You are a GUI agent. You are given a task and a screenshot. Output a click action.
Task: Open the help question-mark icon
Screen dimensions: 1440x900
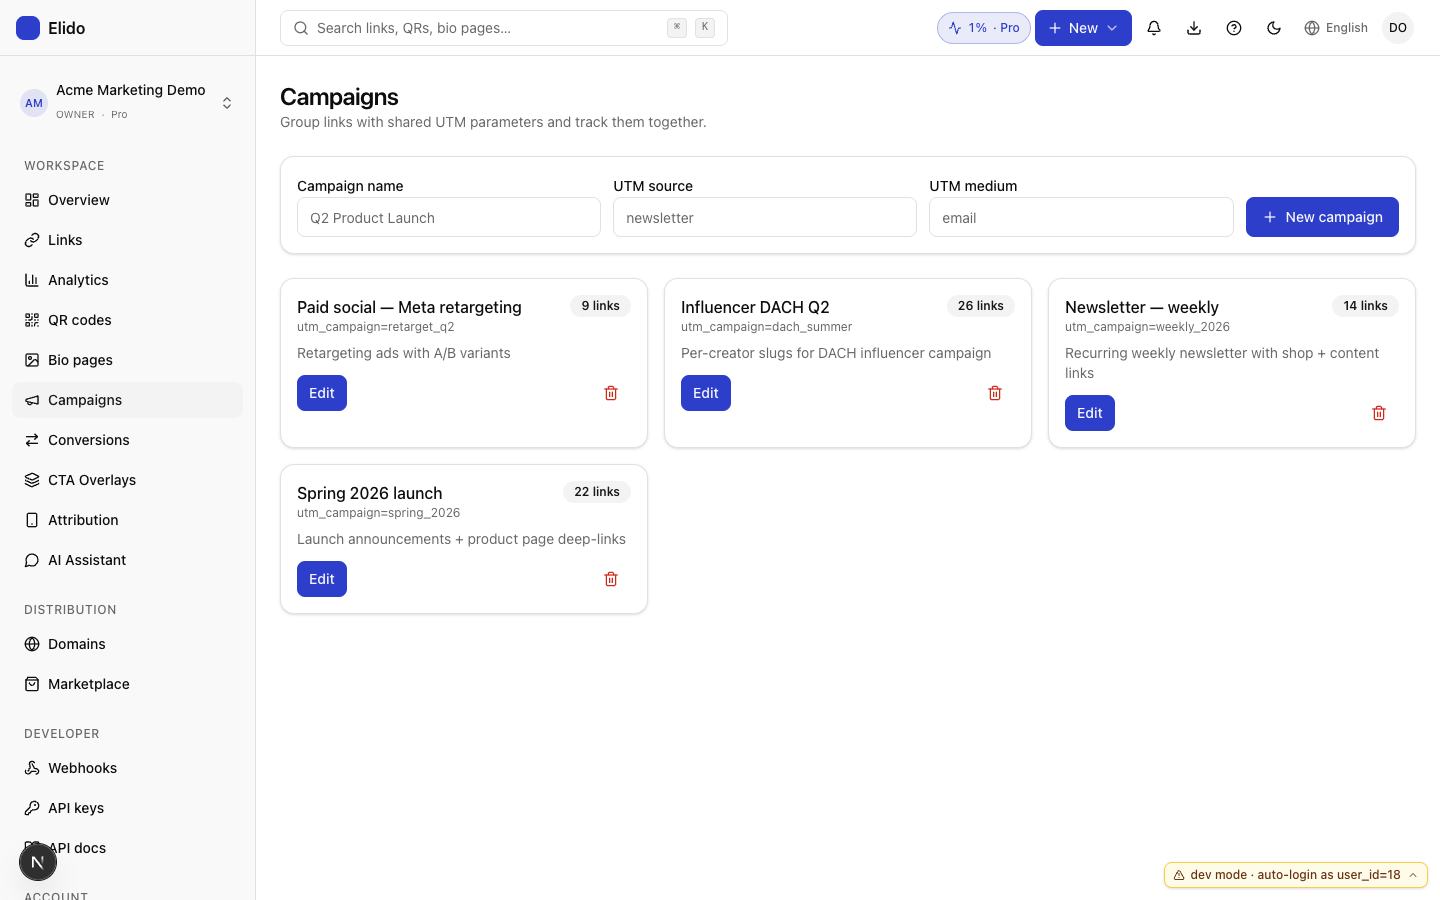(1234, 28)
